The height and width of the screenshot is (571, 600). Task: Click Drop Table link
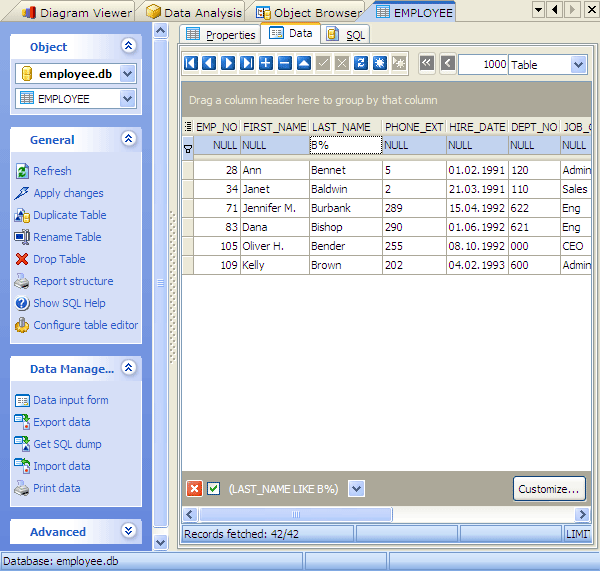coord(59,259)
